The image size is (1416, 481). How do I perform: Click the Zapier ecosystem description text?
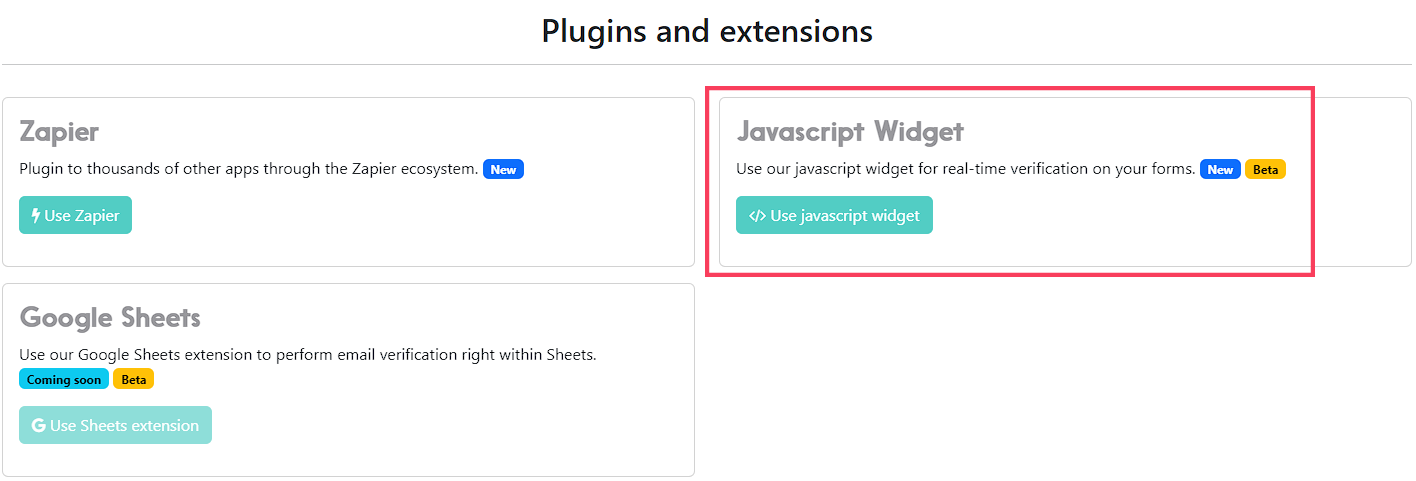(x=249, y=169)
